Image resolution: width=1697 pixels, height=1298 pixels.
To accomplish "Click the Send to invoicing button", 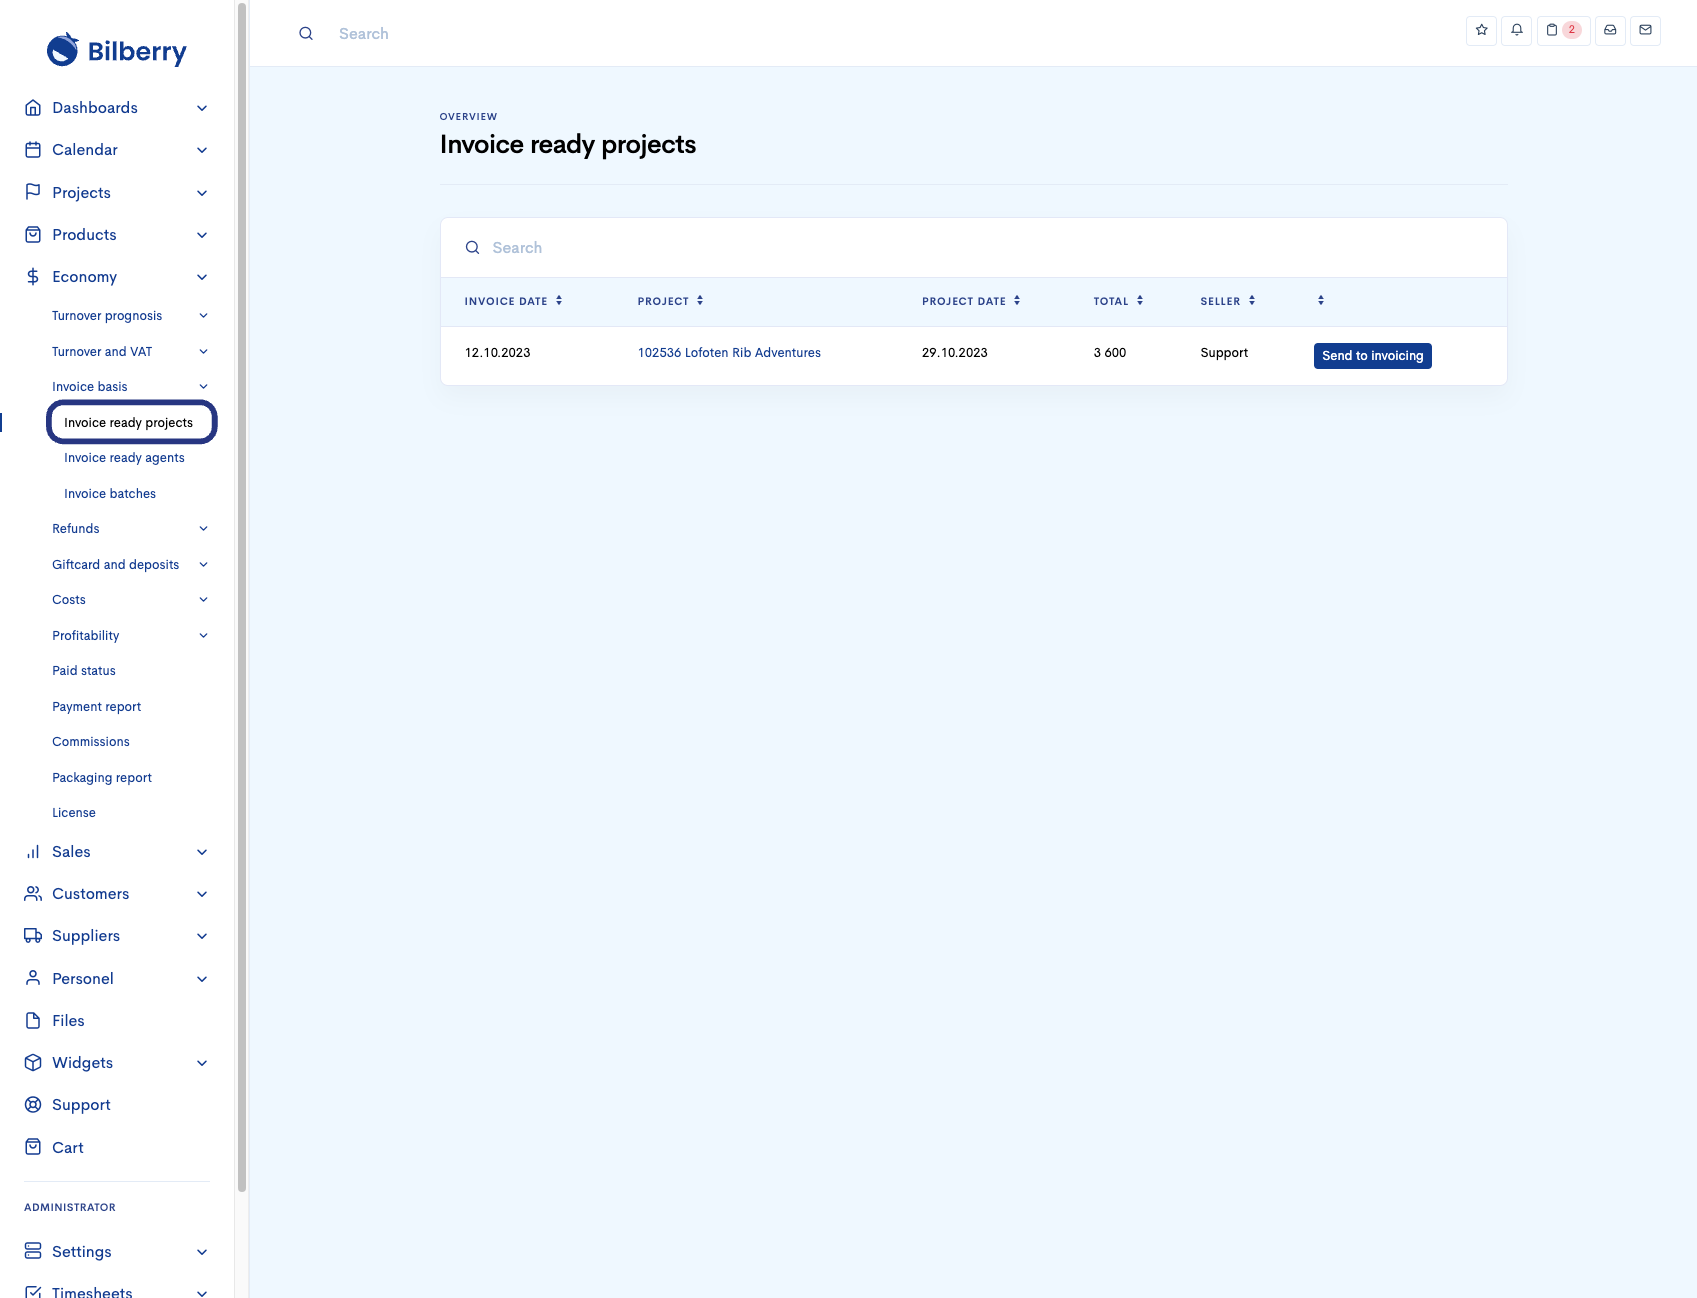I will tap(1372, 356).
